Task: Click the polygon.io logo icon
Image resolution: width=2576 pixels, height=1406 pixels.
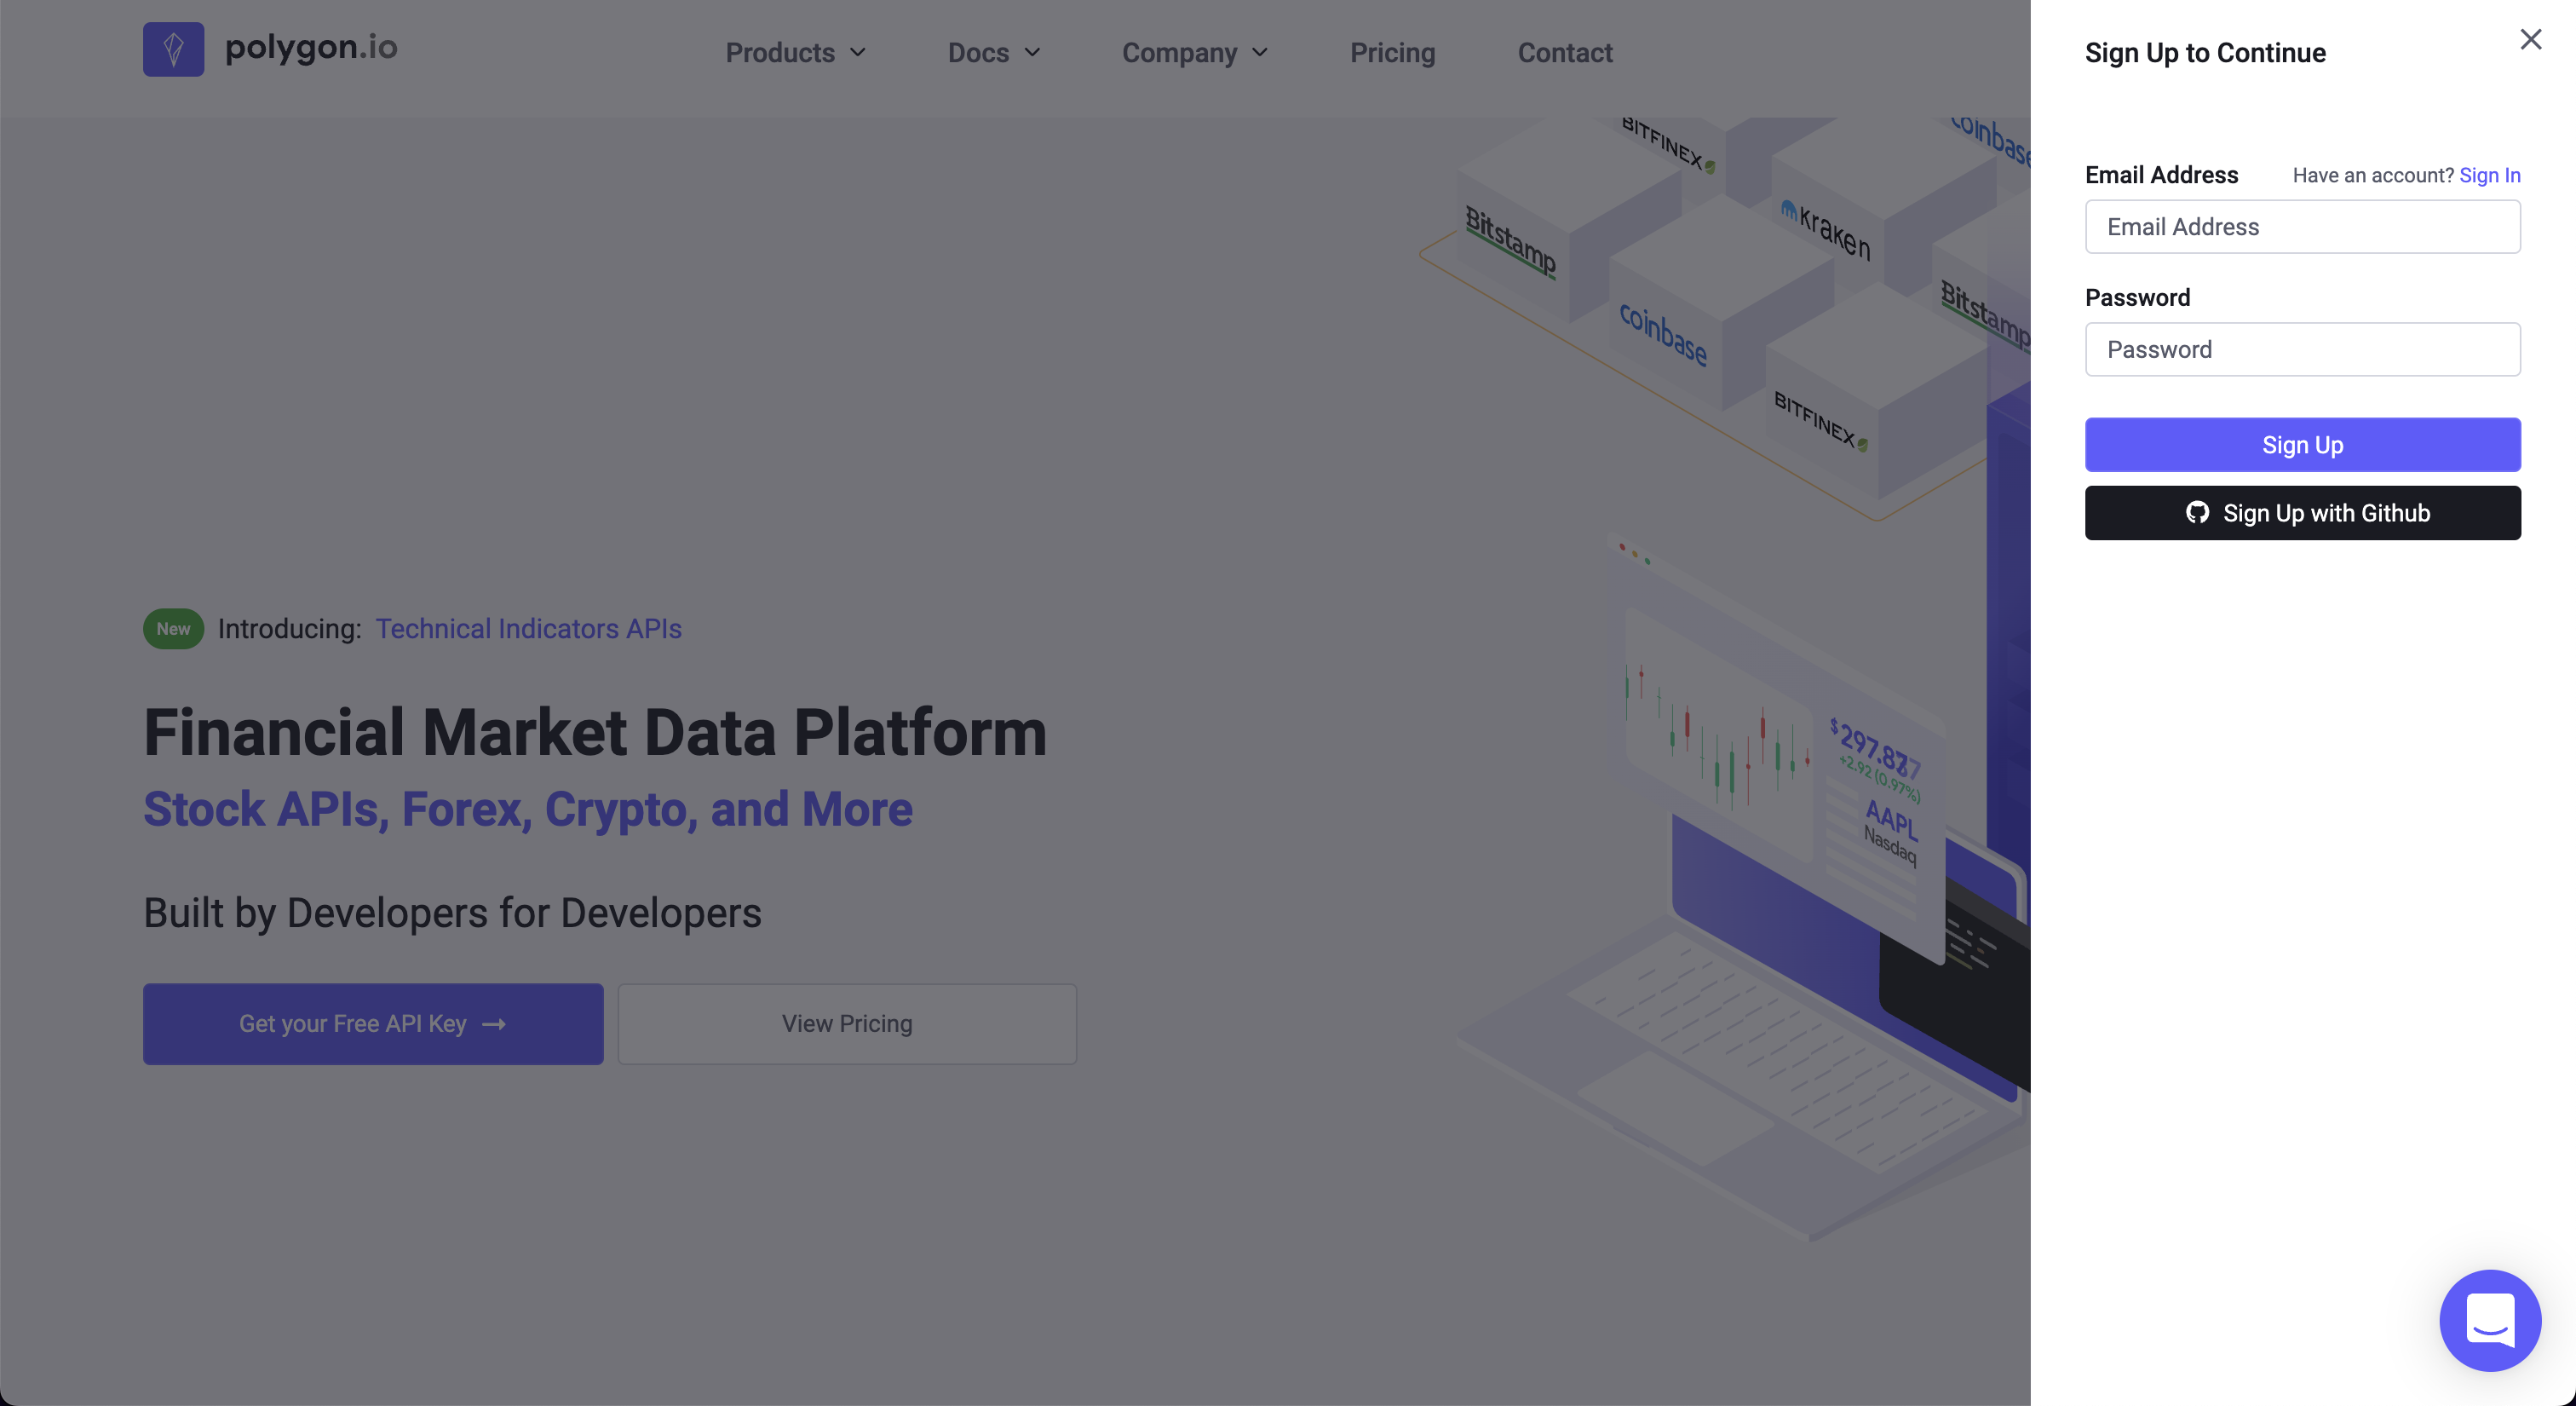Action: [x=173, y=49]
